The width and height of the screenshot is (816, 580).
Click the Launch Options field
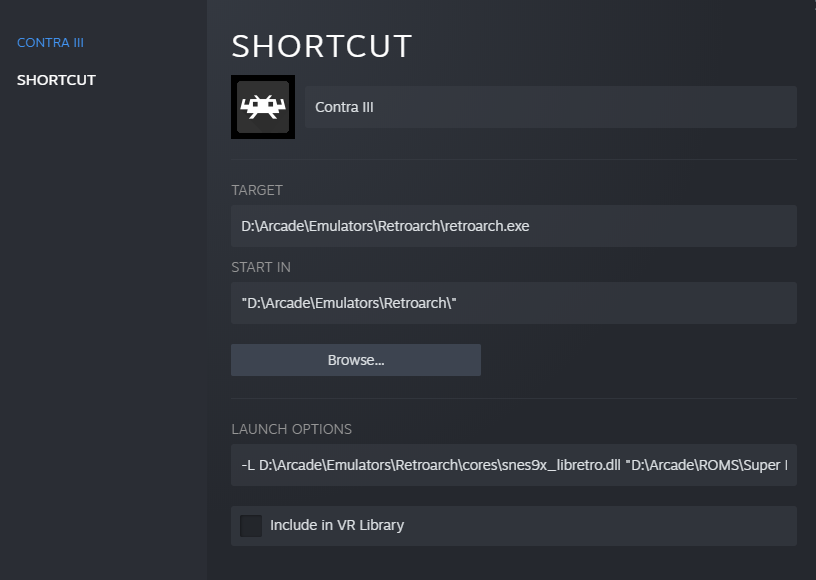514,465
